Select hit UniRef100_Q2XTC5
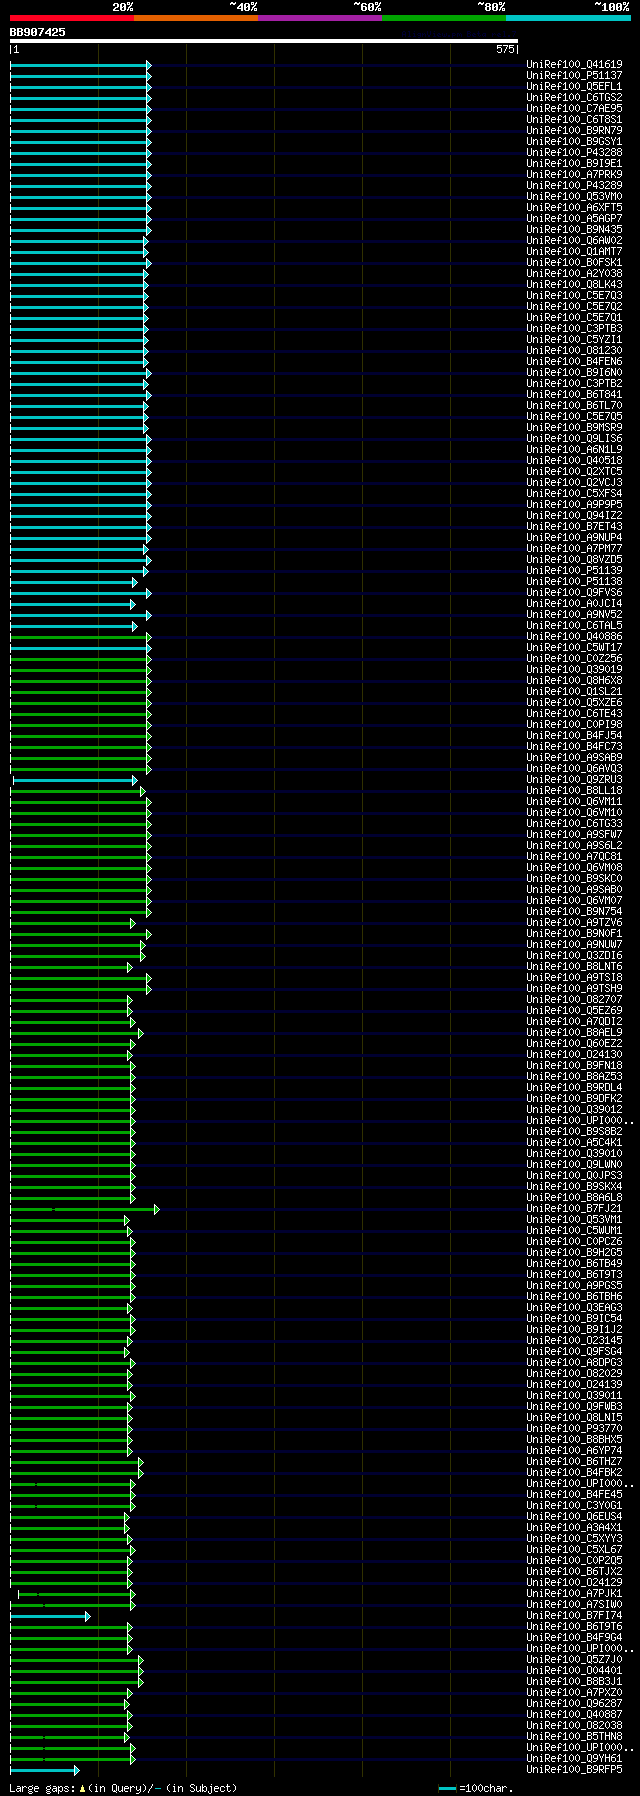Image resolution: width=640 pixels, height=1796 pixels. click(x=574, y=472)
